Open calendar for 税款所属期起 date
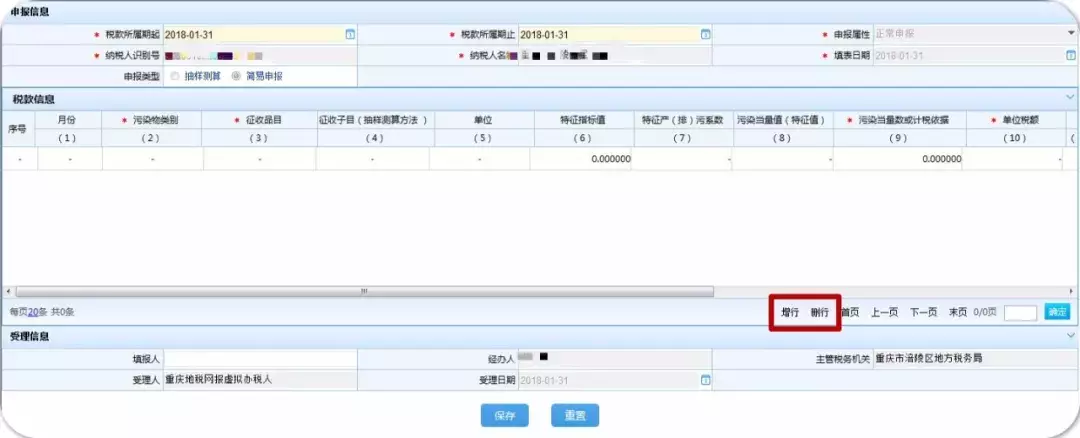Screen dimensions: 1080x438 (350, 34)
